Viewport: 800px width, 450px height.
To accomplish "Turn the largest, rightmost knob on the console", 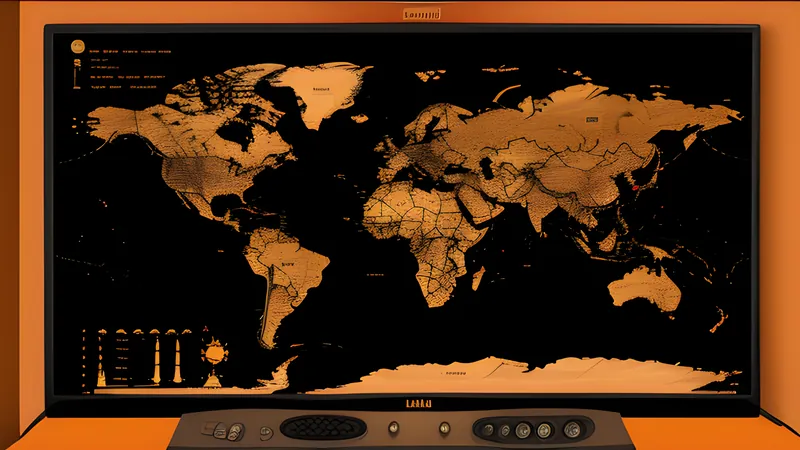I will tap(572, 430).
